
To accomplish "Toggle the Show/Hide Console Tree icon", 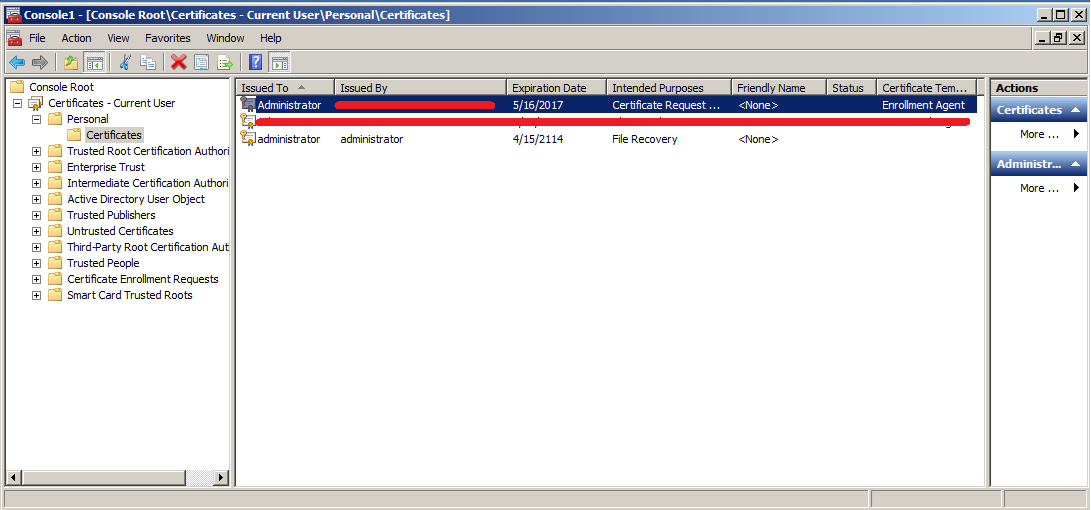I will [x=94, y=62].
